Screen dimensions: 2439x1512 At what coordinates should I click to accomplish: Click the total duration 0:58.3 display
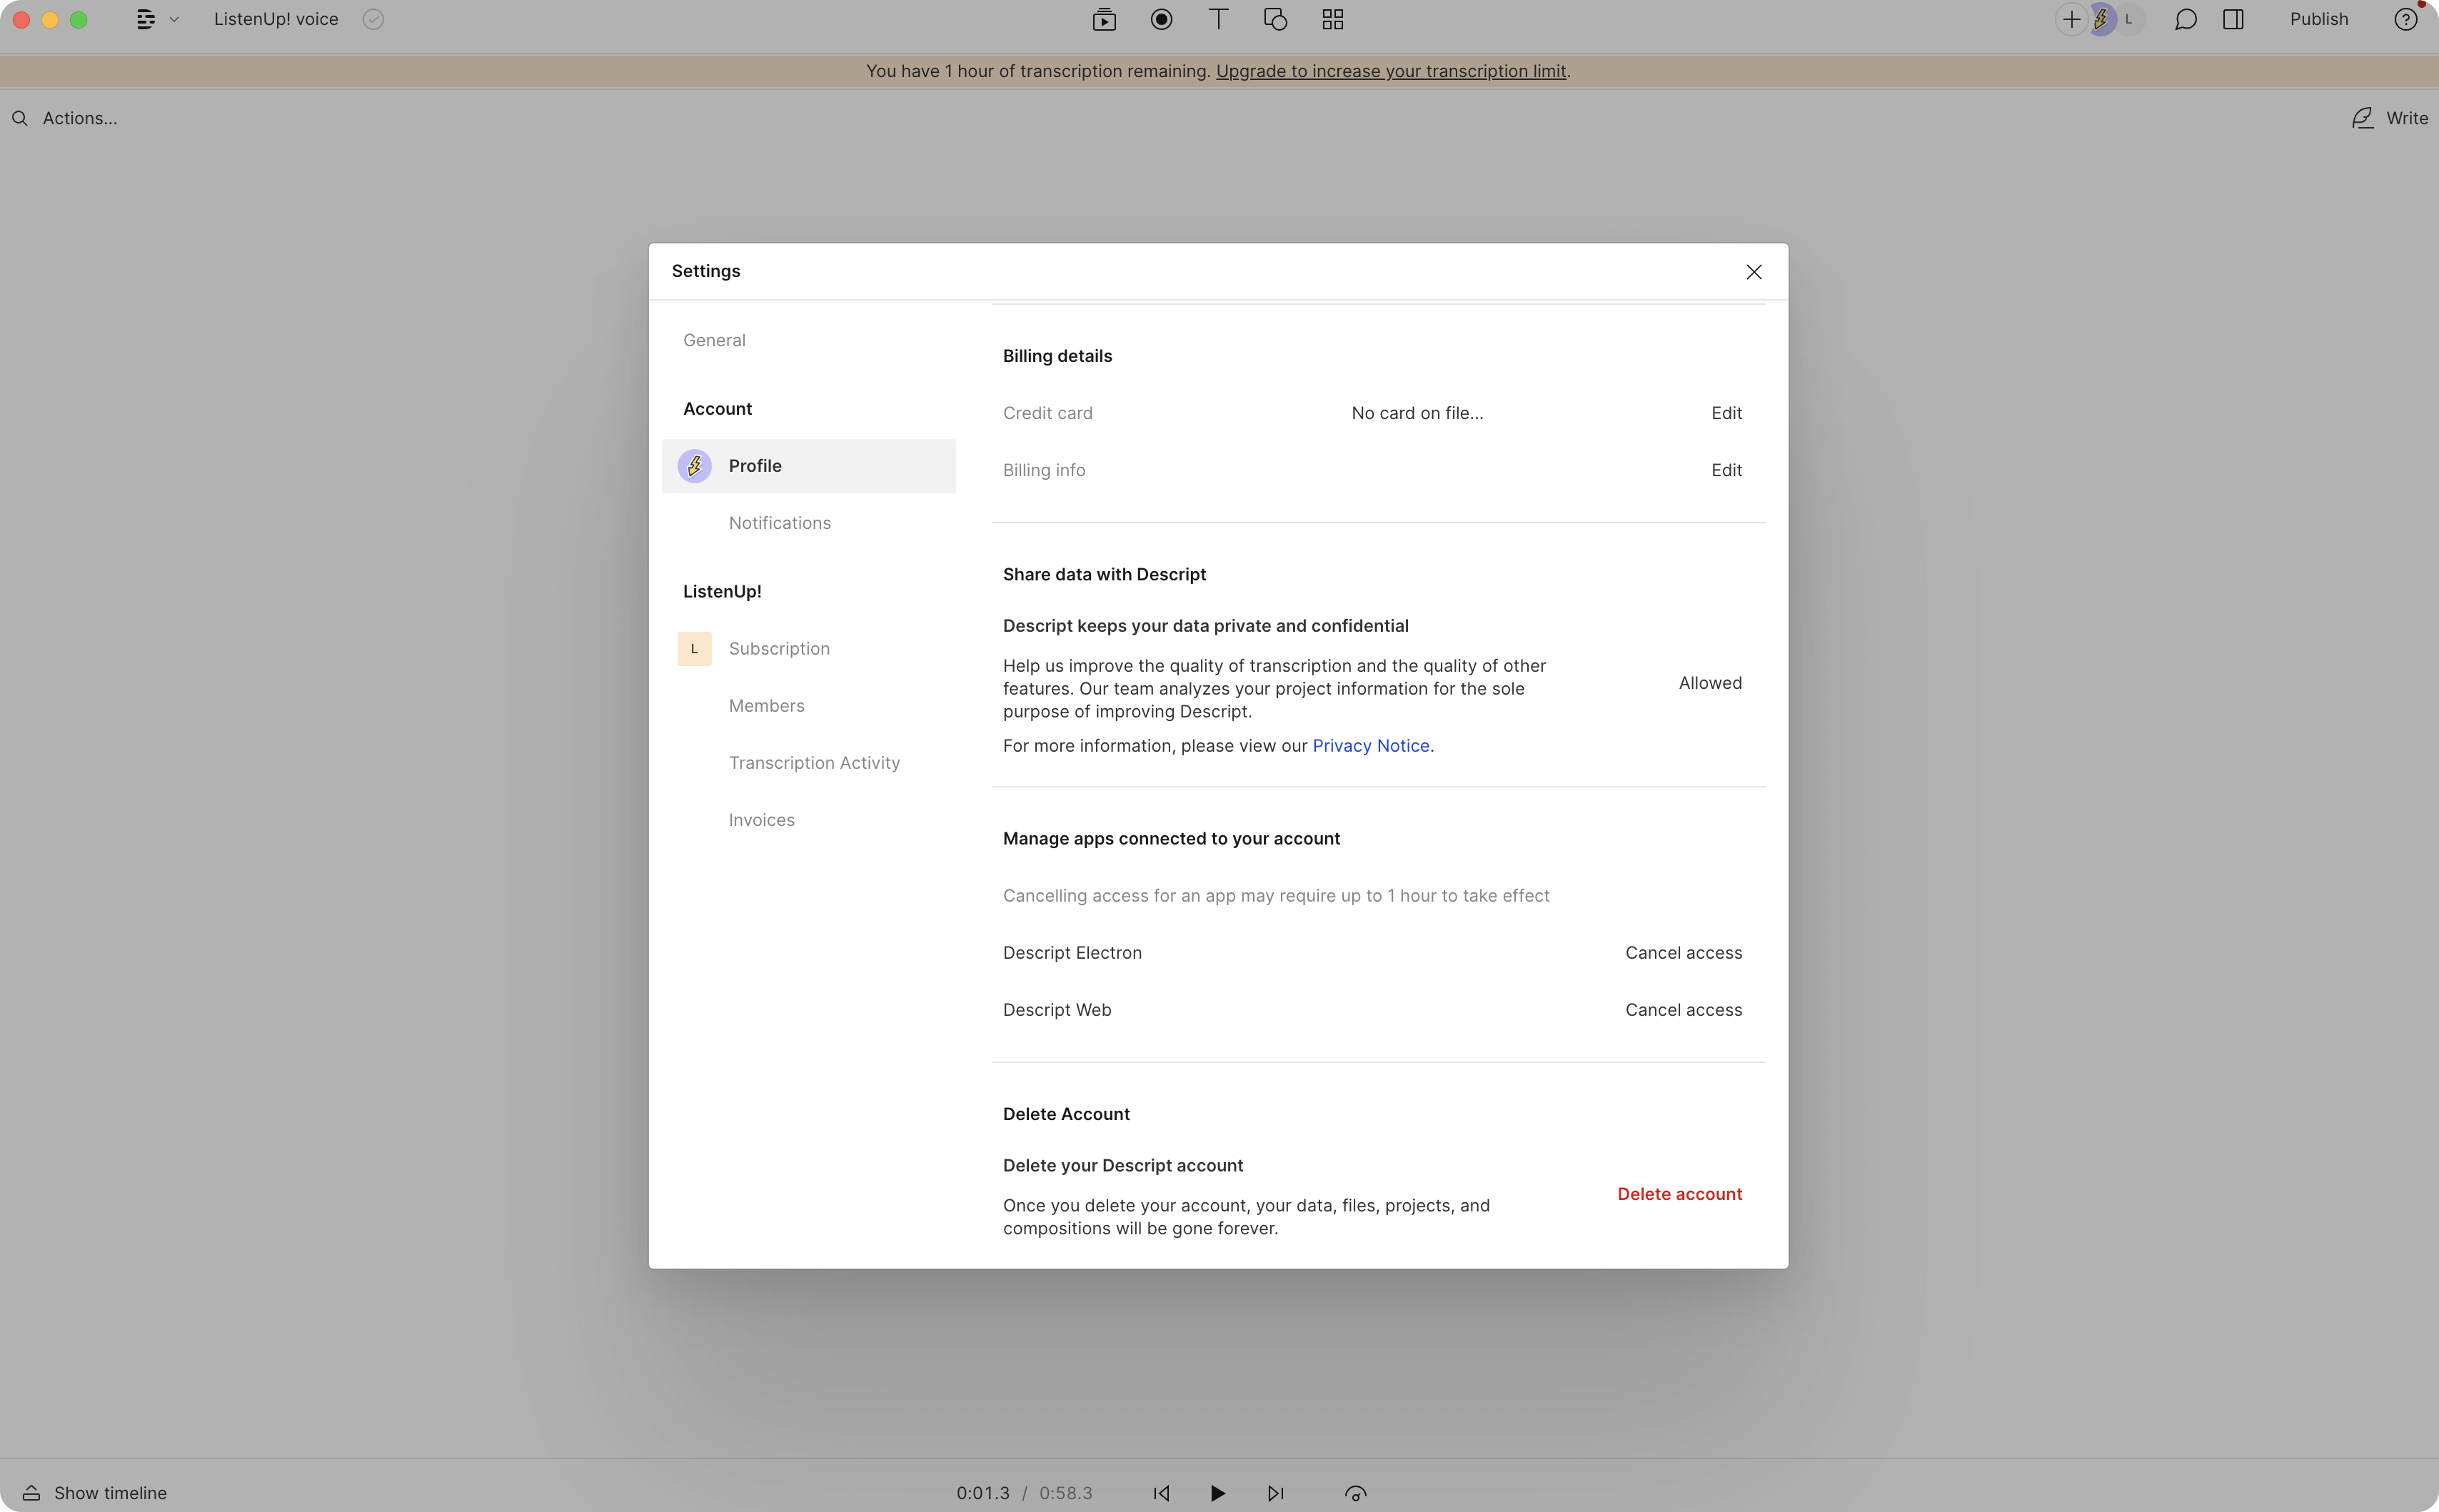click(x=1065, y=1493)
